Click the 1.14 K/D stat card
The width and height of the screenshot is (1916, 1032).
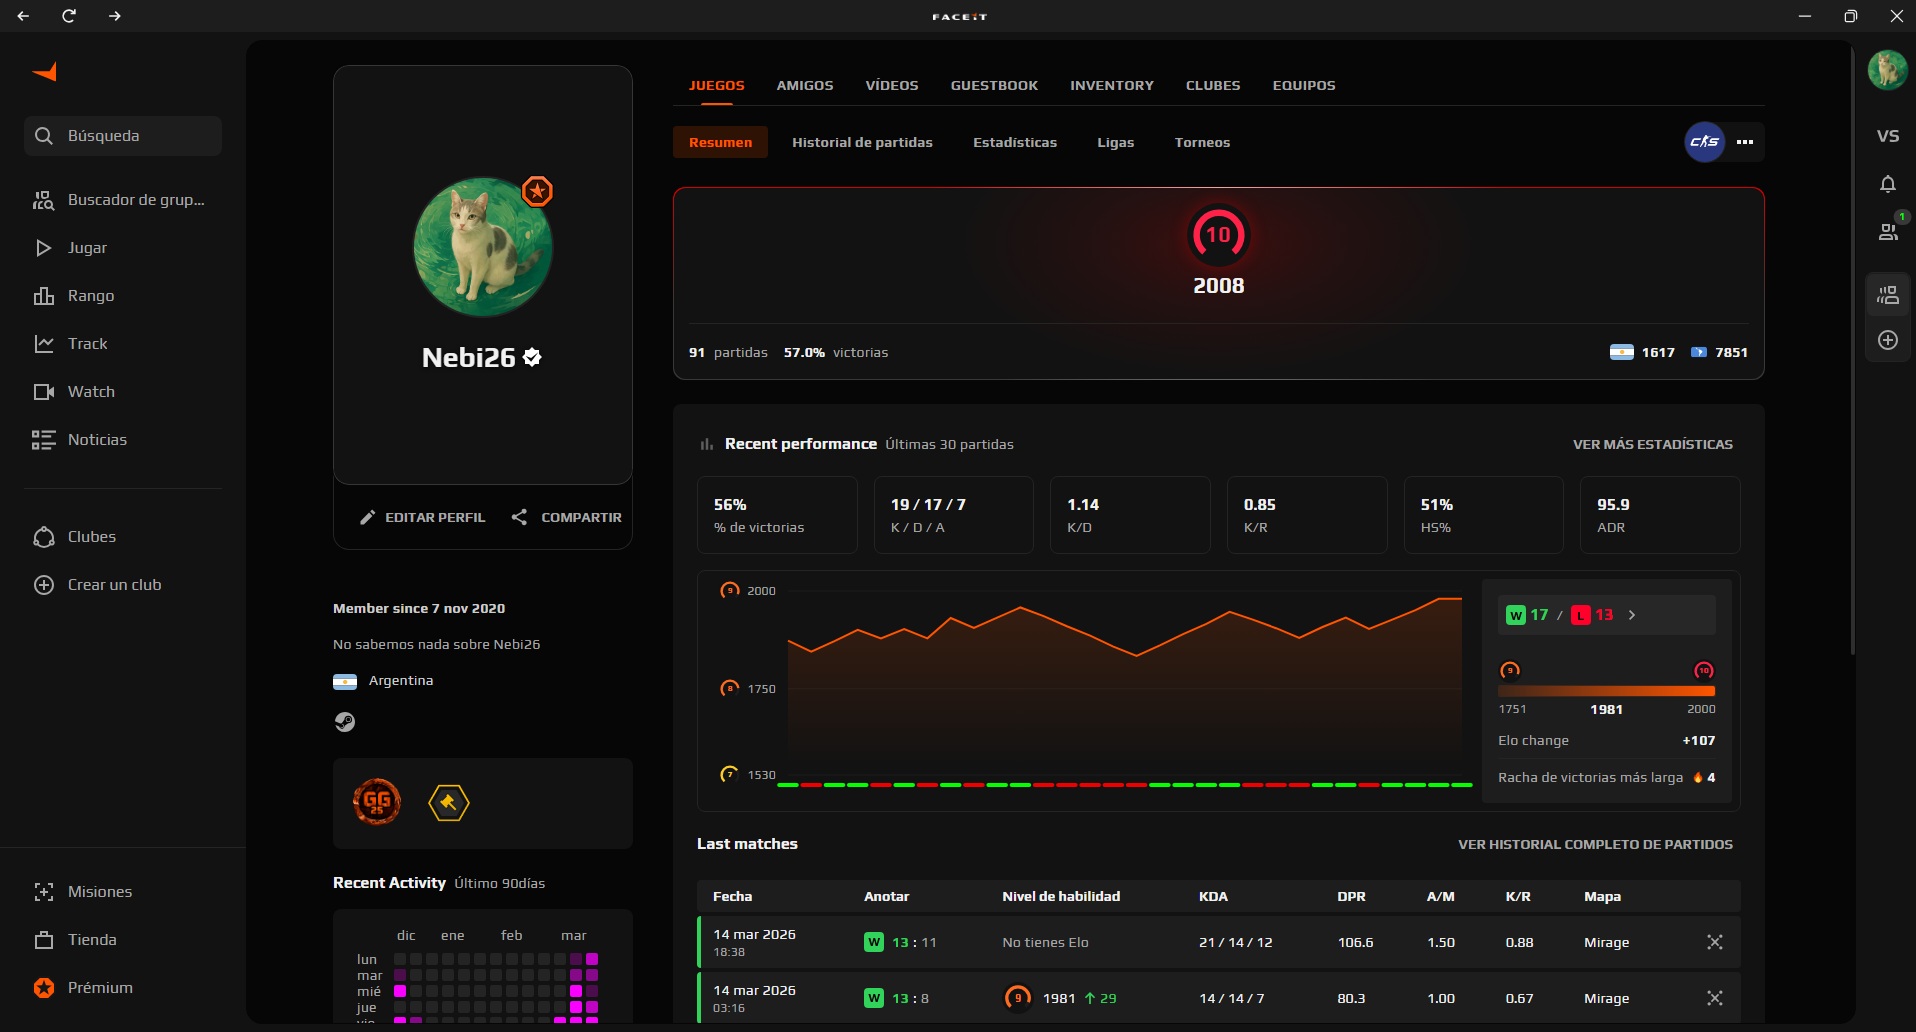1130,515
